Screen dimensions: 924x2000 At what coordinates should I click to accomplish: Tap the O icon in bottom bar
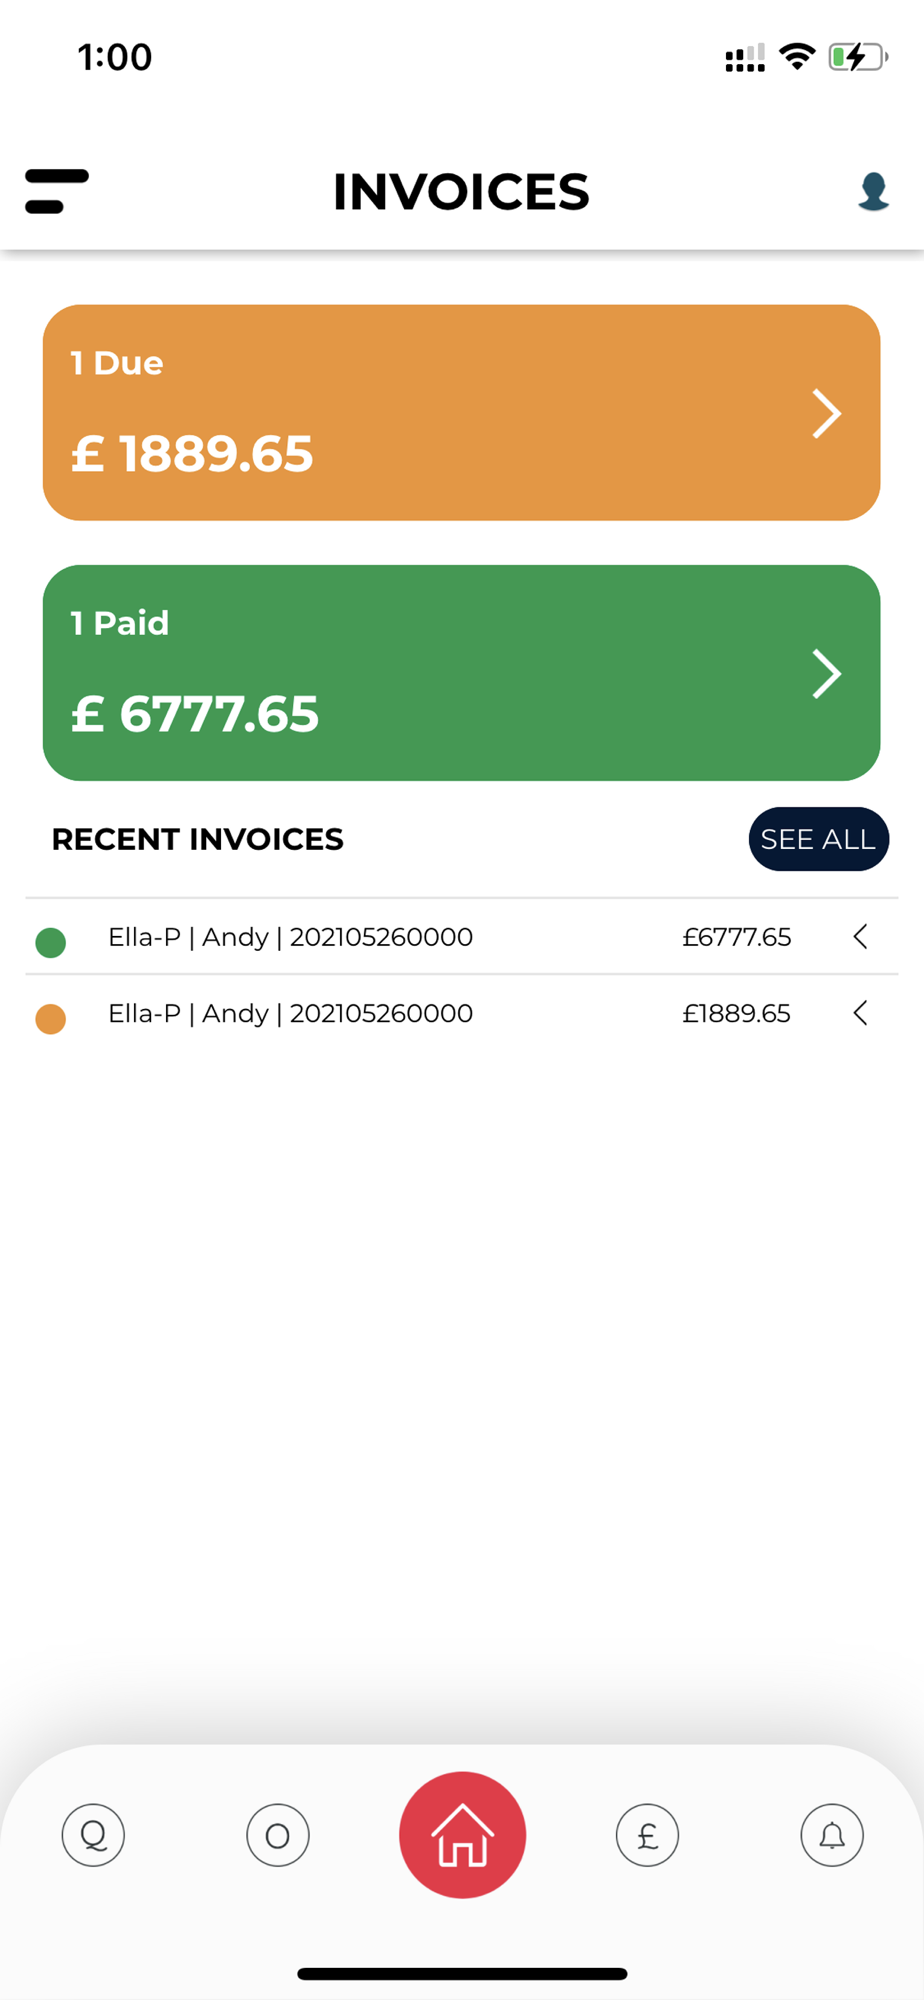[x=278, y=1835]
